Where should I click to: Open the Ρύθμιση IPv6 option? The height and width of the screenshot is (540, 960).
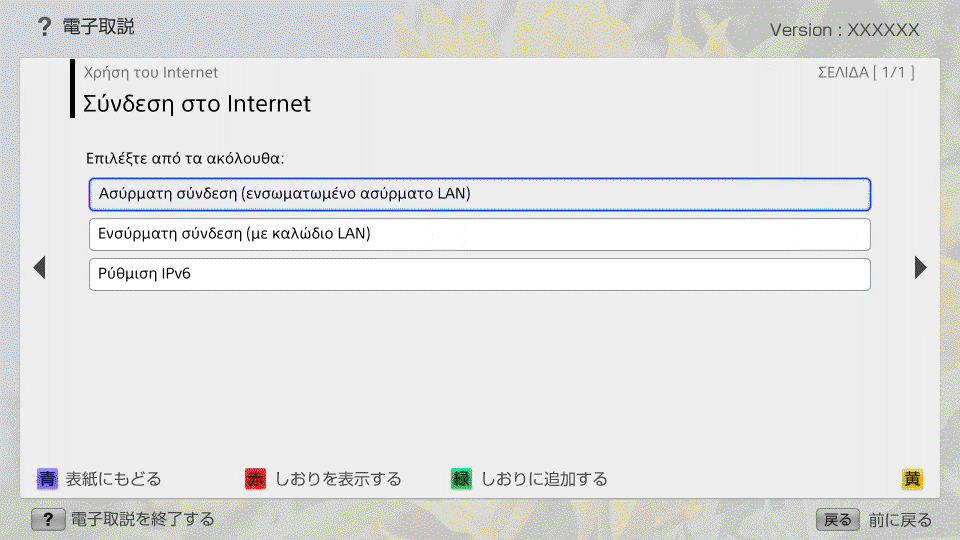(480, 275)
